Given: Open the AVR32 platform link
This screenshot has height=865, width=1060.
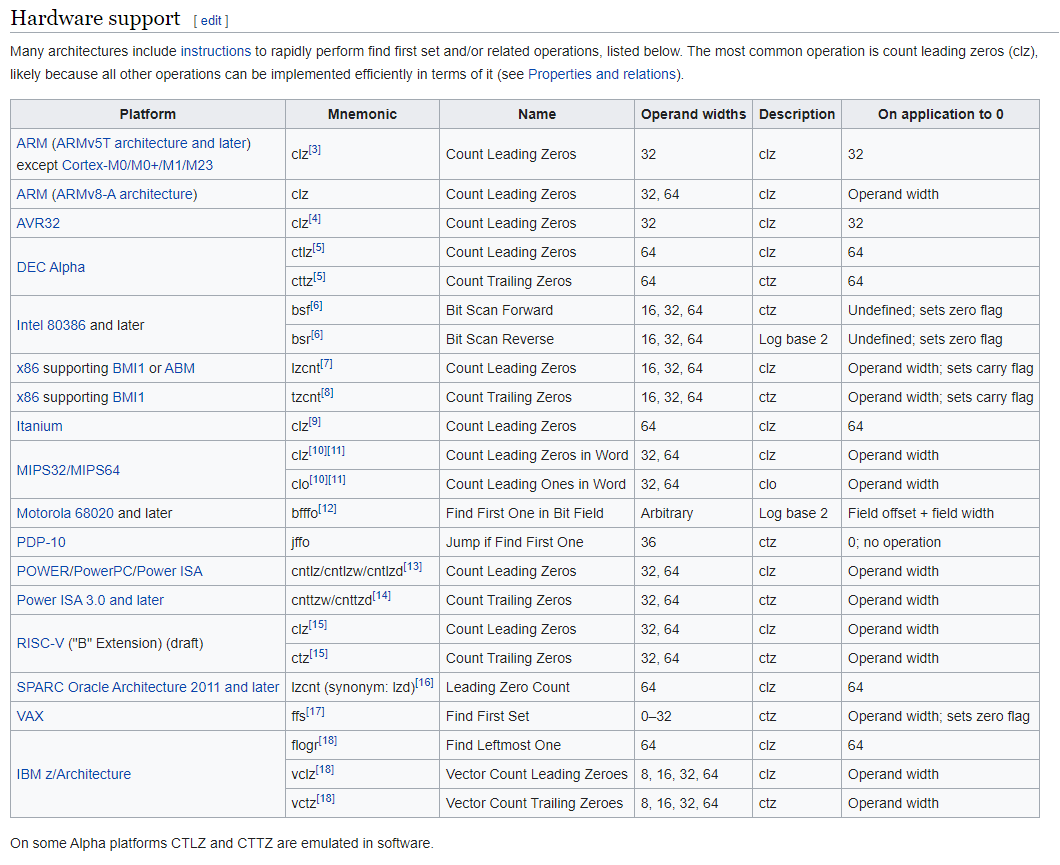Looking at the screenshot, I should click(x=38, y=224).
